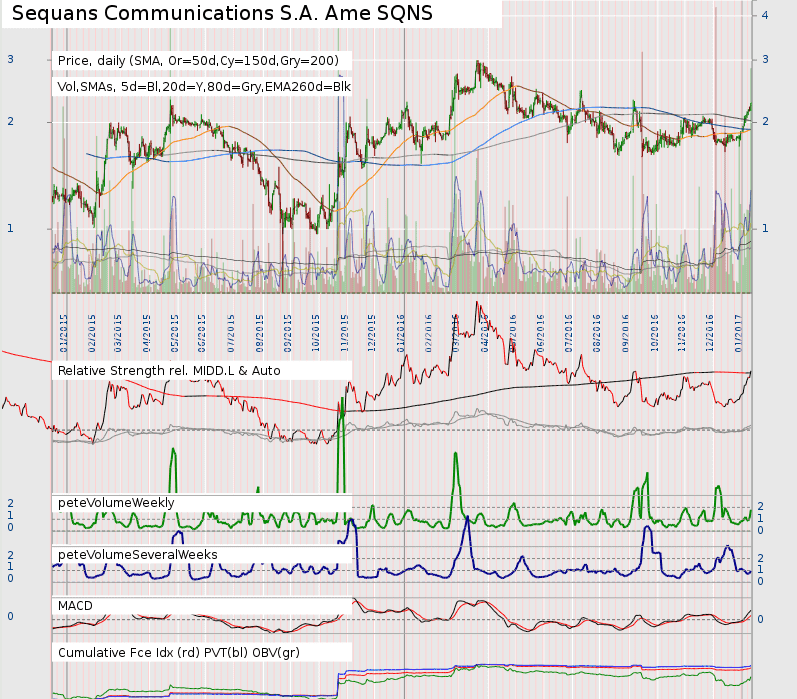The image size is (797, 699).
Task: Click the 03/2015 date axis label
Action: pos(118,333)
